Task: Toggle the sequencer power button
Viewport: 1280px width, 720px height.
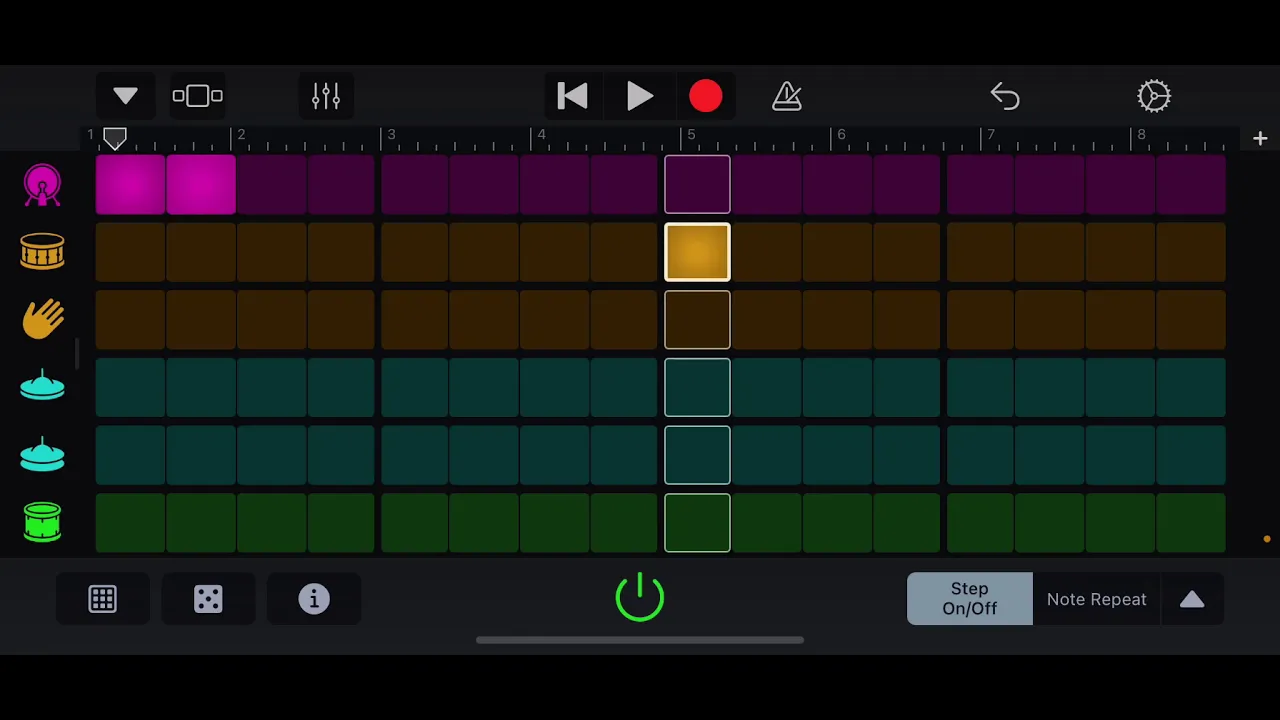Action: click(x=640, y=597)
